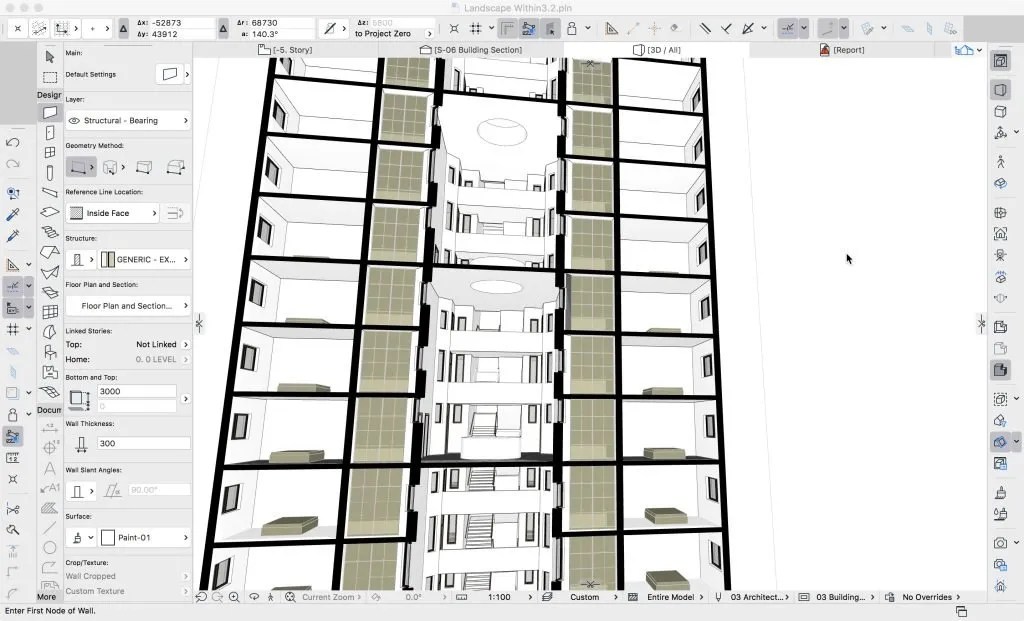This screenshot has height=621, width=1024.
Task: Open the Inside Face reference line dropdown
Action: pos(112,213)
